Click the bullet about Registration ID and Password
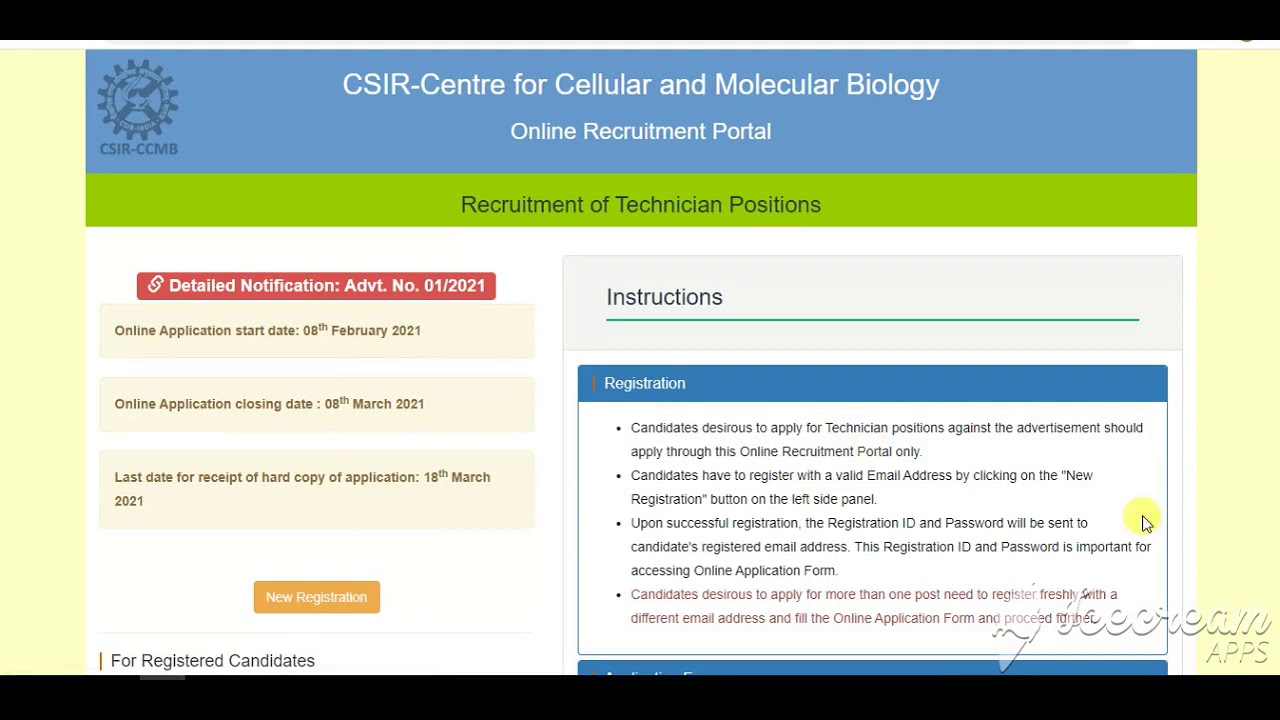Image resolution: width=1280 pixels, height=720 pixels. tap(890, 546)
